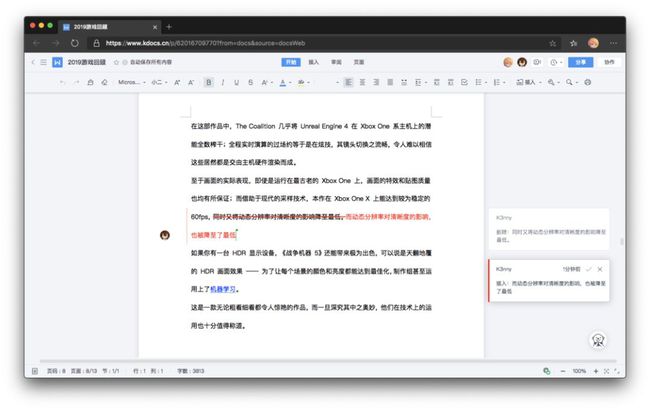The width and height of the screenshot is (650, 410).
Task: Click the blue 分享 share button
Action: click(580, 62)
